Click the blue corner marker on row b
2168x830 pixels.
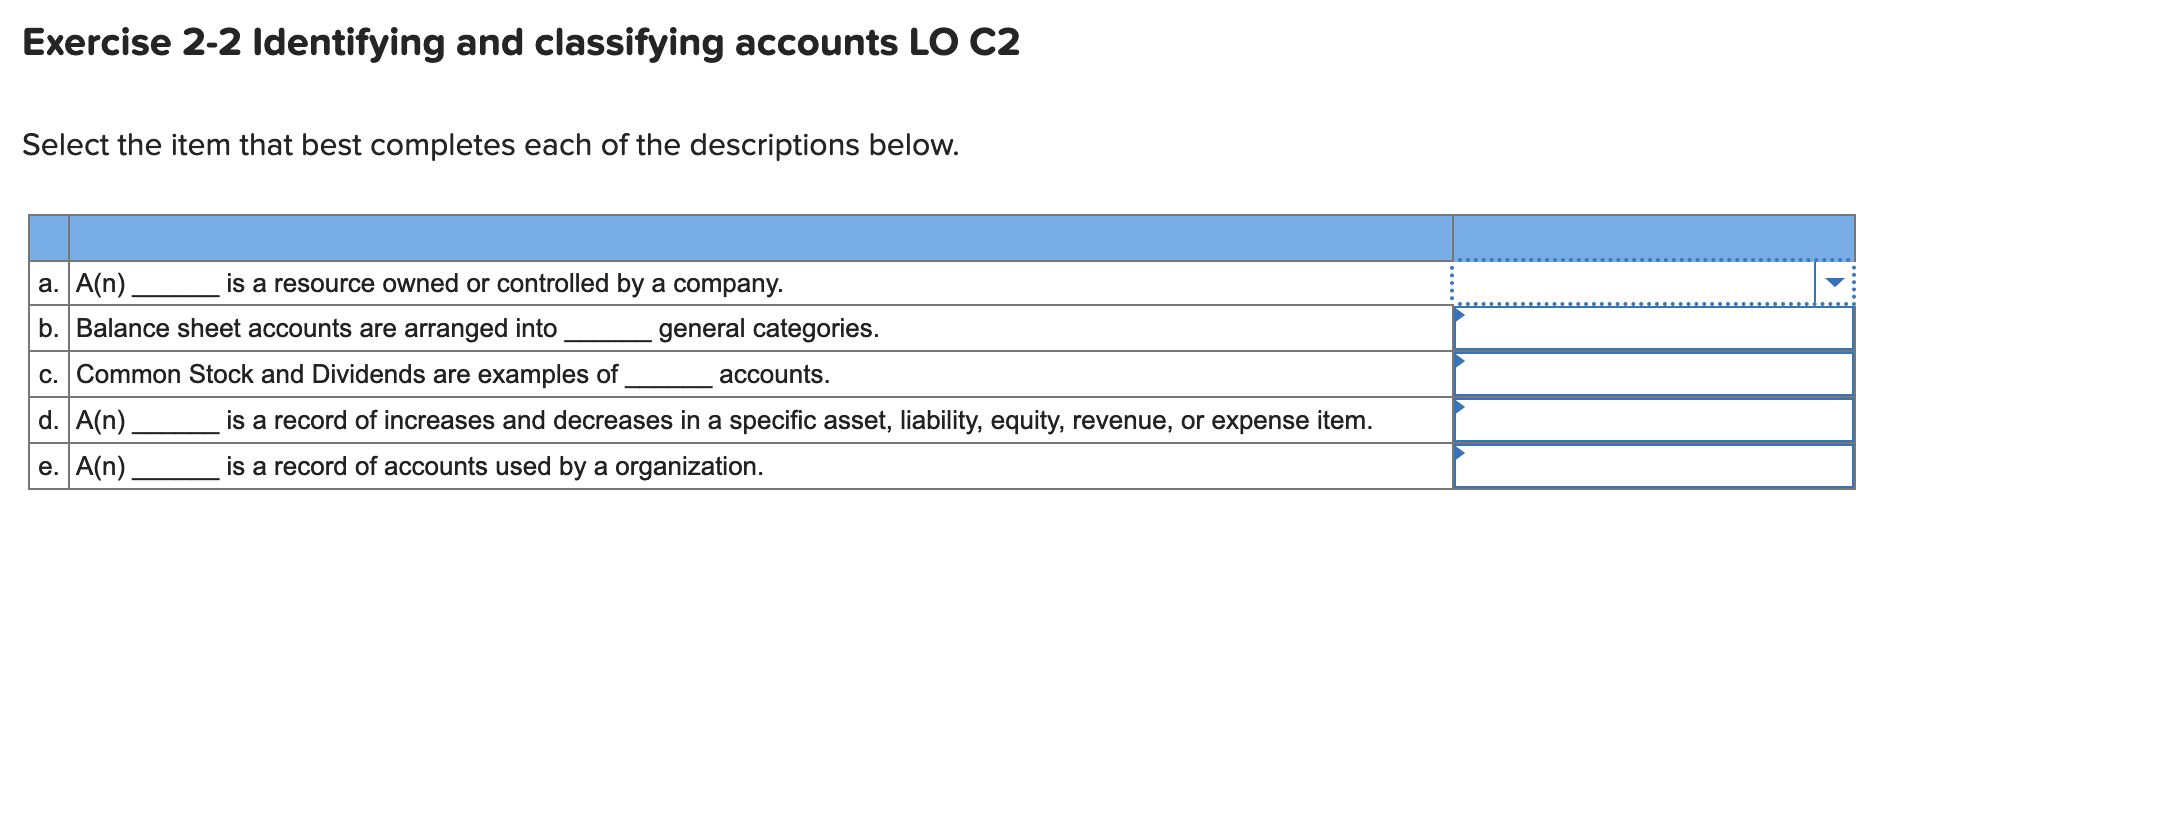tap(1462, 316)
